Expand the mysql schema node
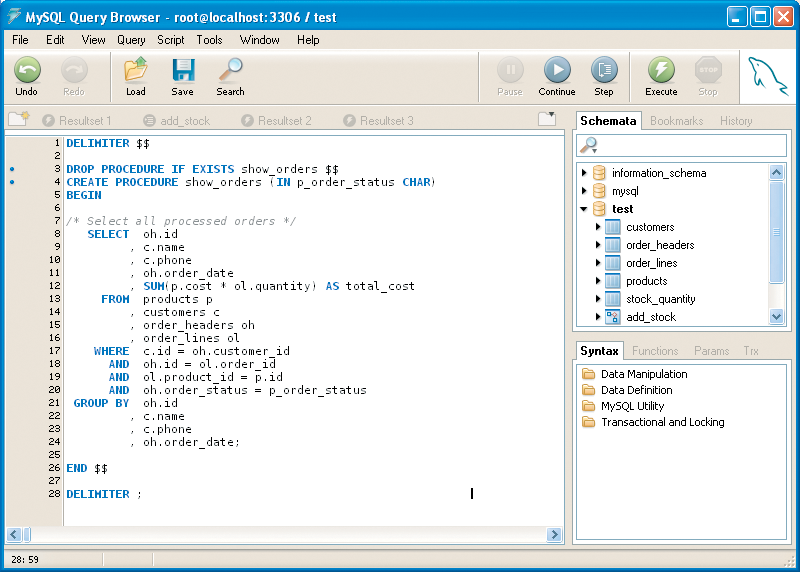The height and width of the screenshot is (572, 800). coord(584,191)
